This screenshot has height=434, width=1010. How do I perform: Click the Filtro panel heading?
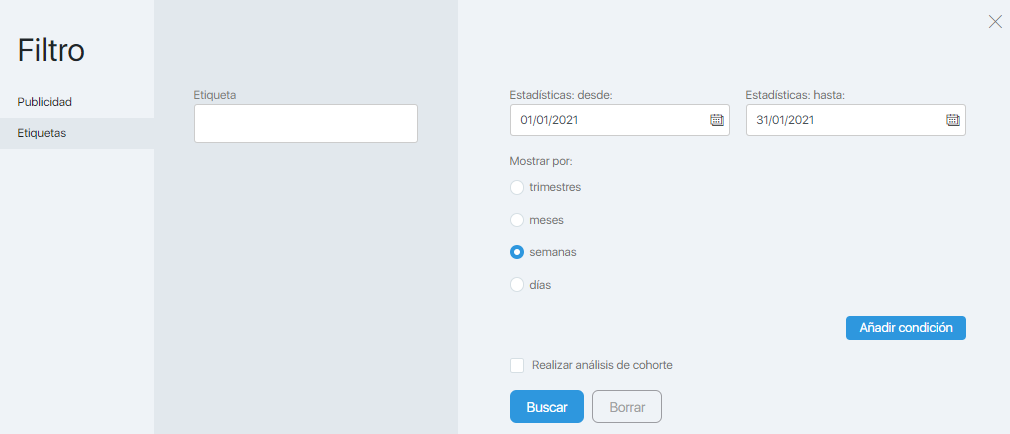pos(51,50)
